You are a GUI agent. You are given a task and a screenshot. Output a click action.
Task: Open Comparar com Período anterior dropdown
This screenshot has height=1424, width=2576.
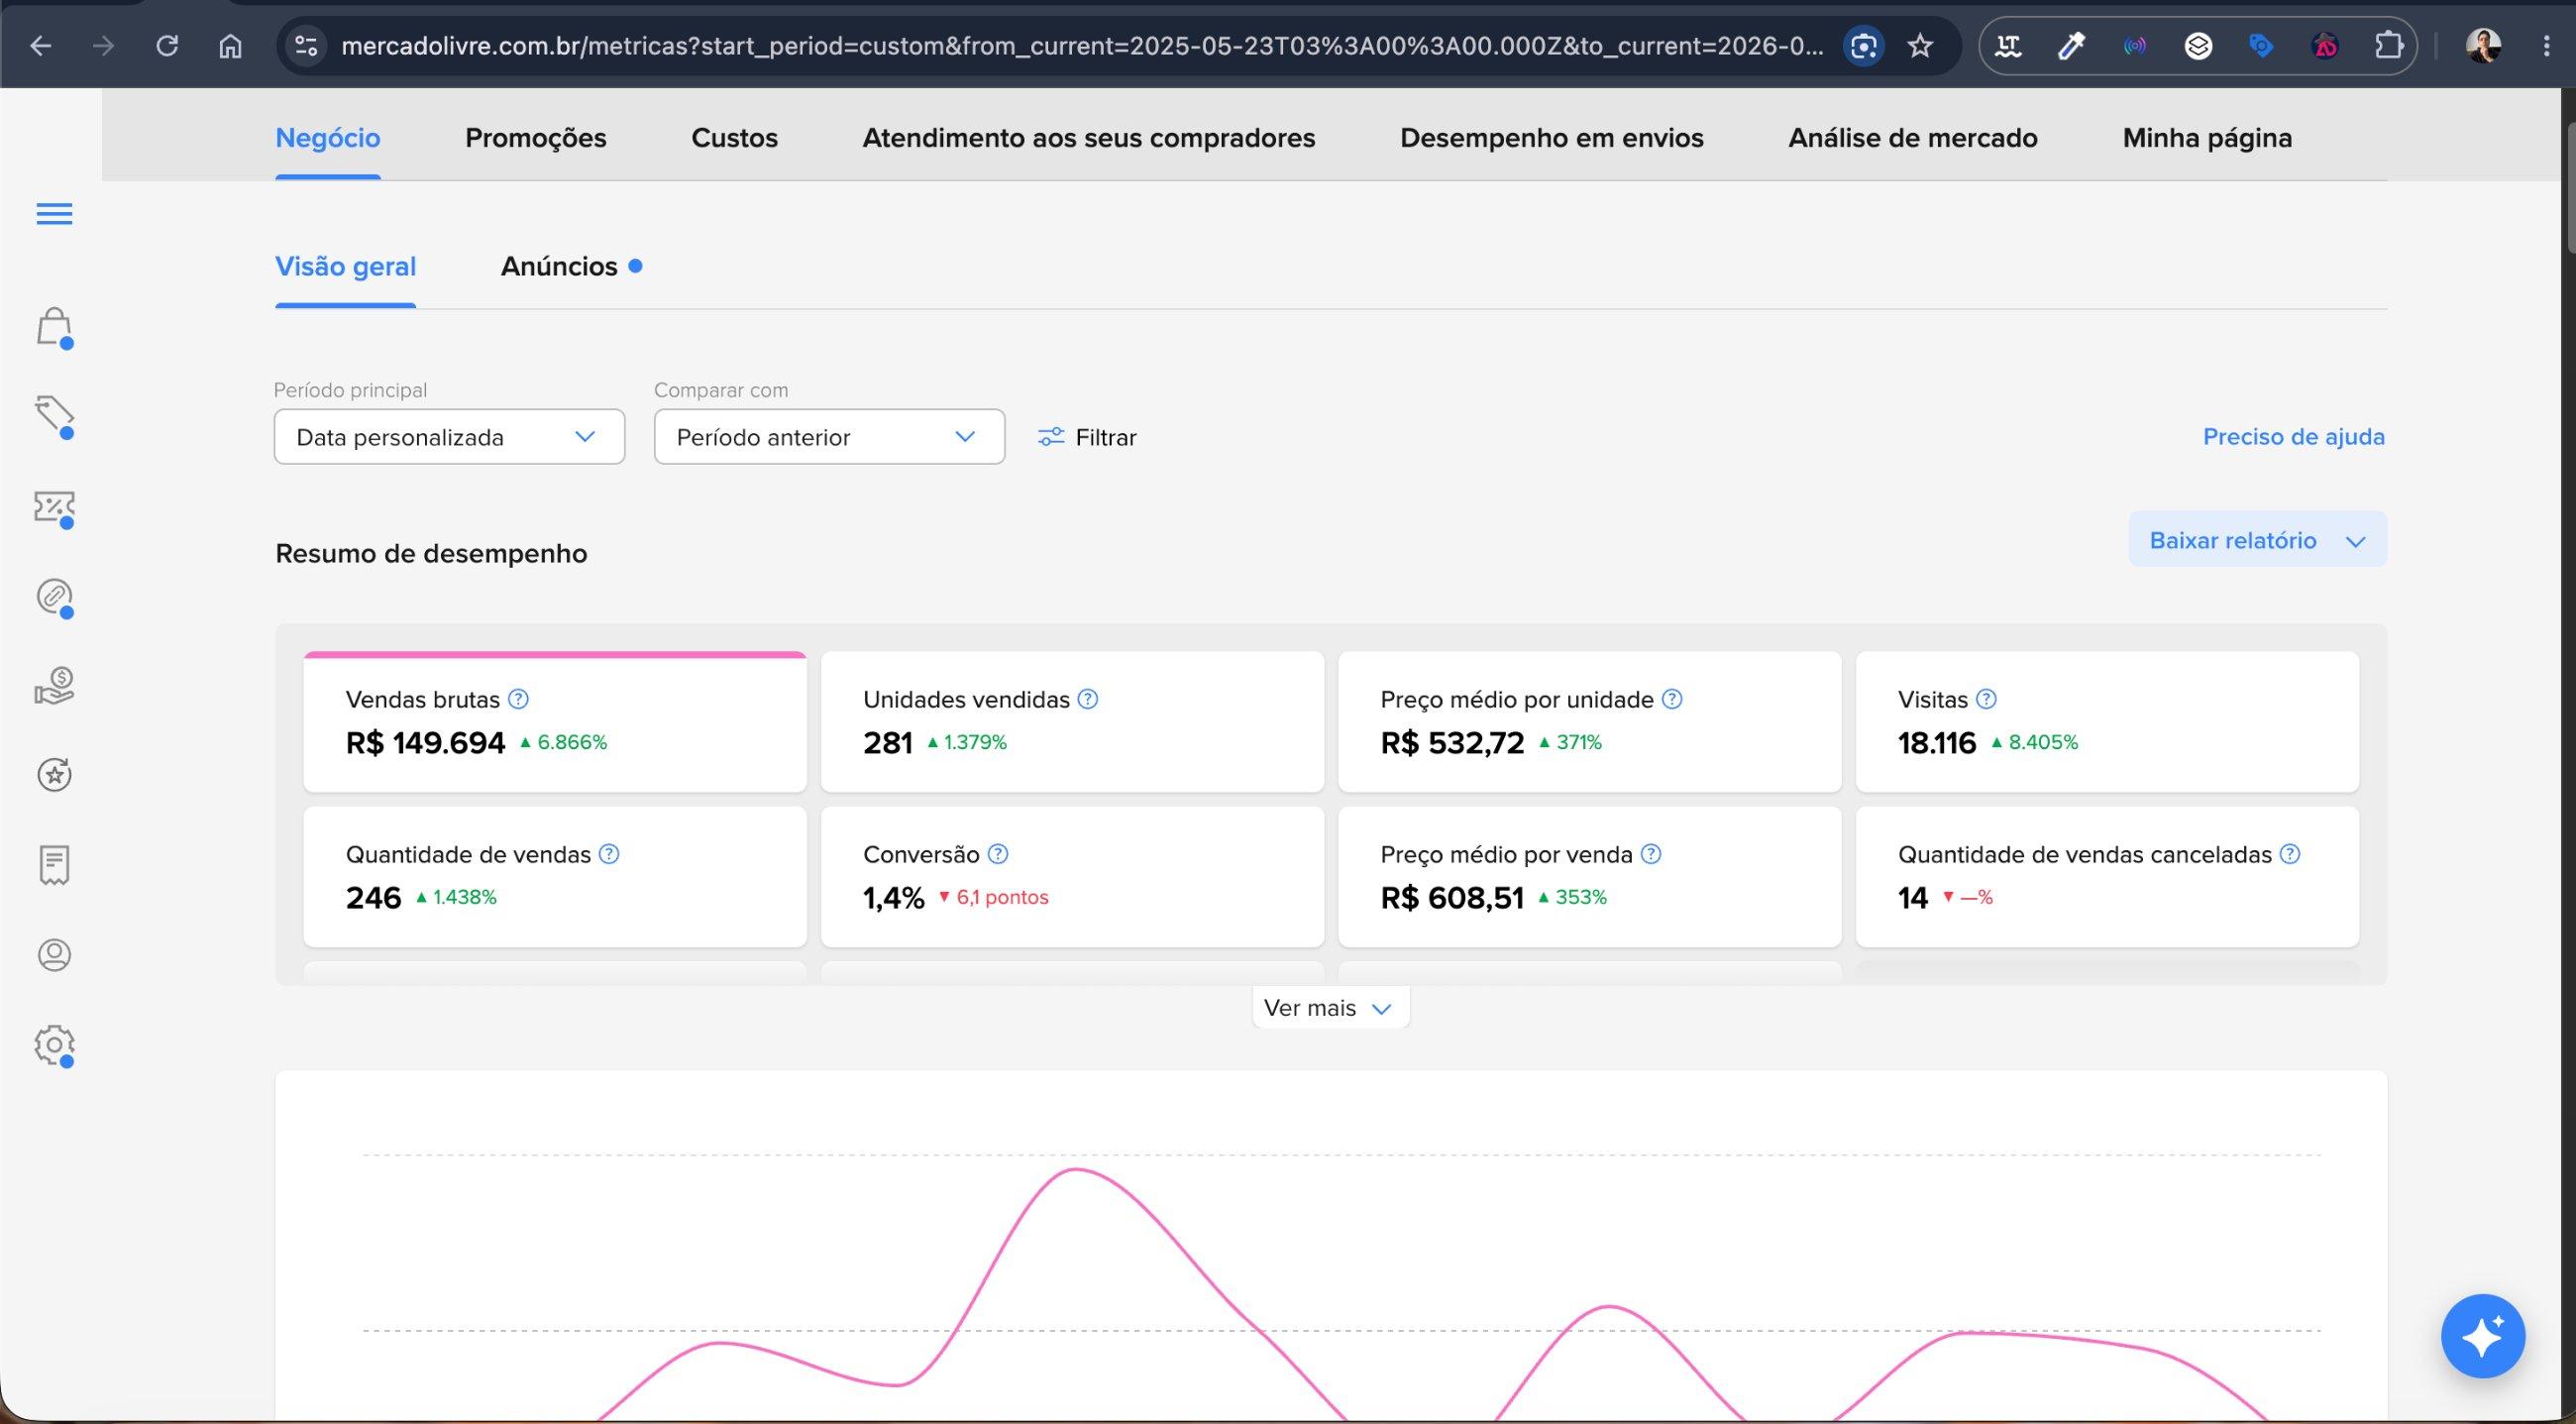(x=829, y=437)
